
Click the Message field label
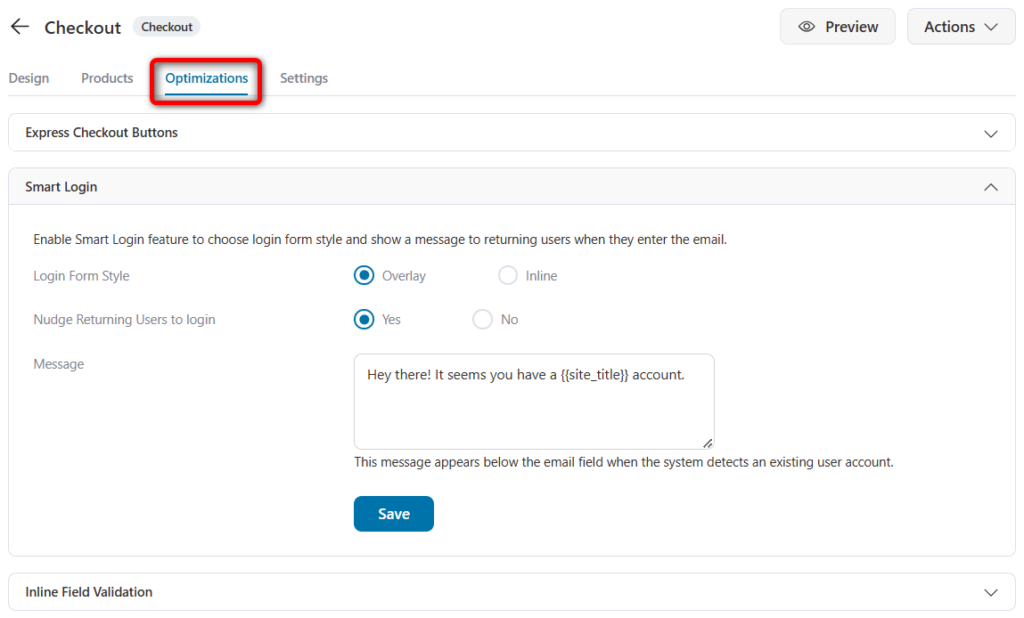point(59,364)
